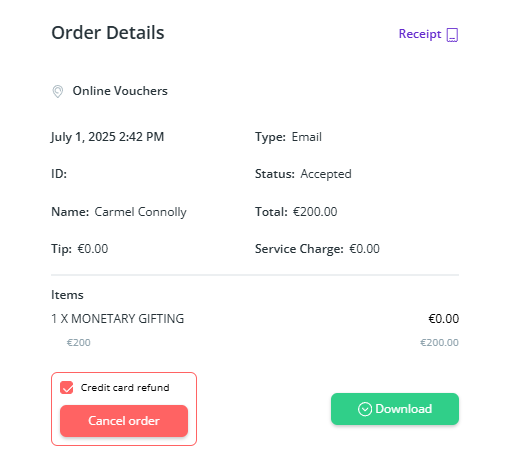Click the ID field label
The height and width of the screenshot is (453, 510).
[x=59, y=174]
